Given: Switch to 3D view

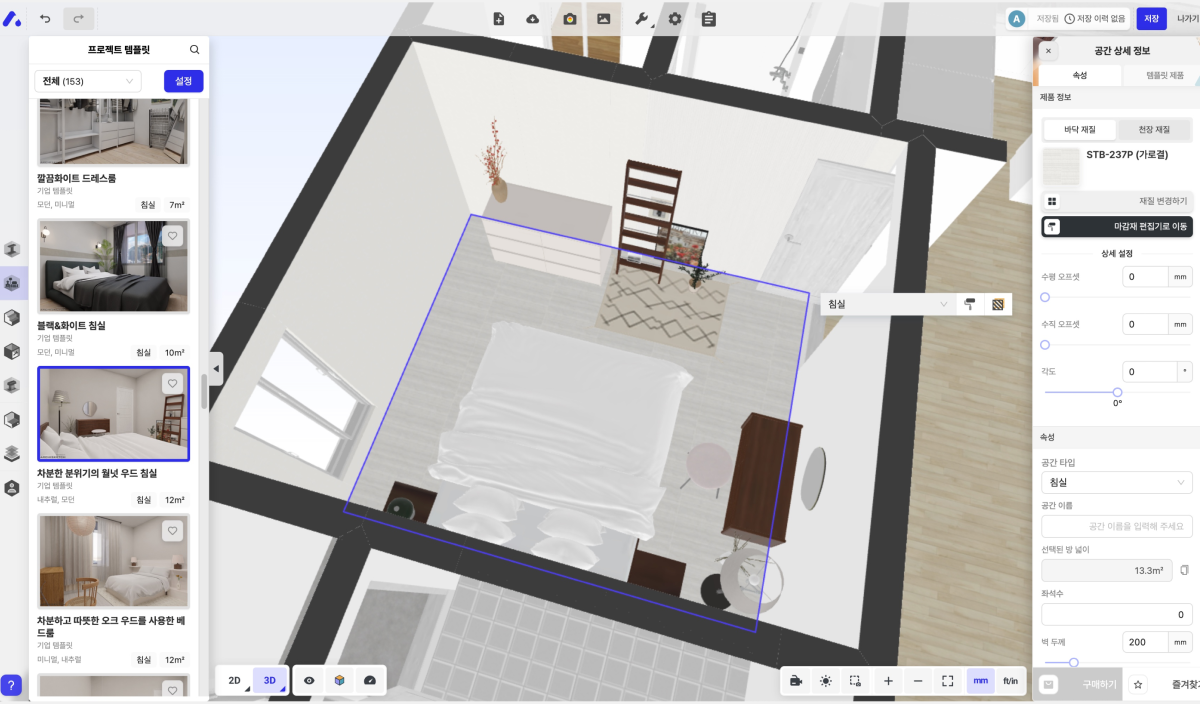Looking at the screenshot, I should point(270,680).
